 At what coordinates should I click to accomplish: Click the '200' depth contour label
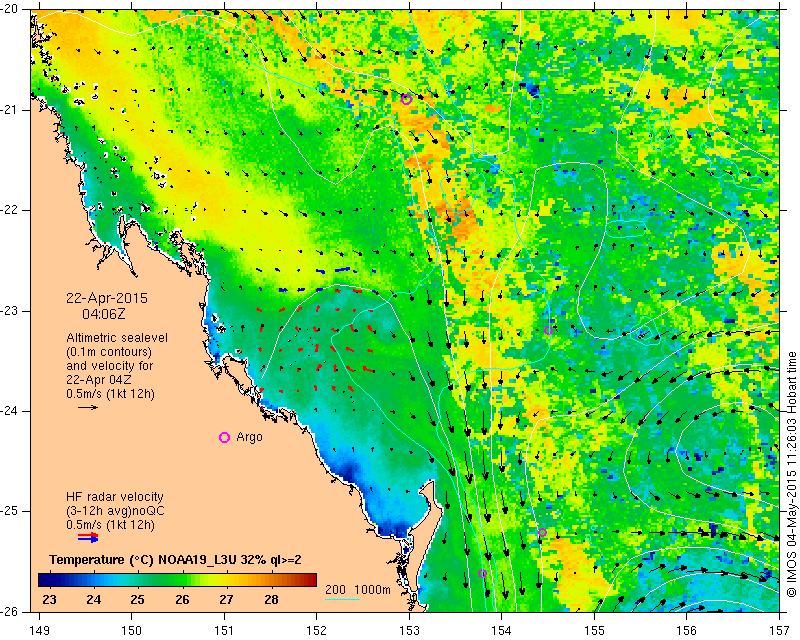click(x=335, y=590)
